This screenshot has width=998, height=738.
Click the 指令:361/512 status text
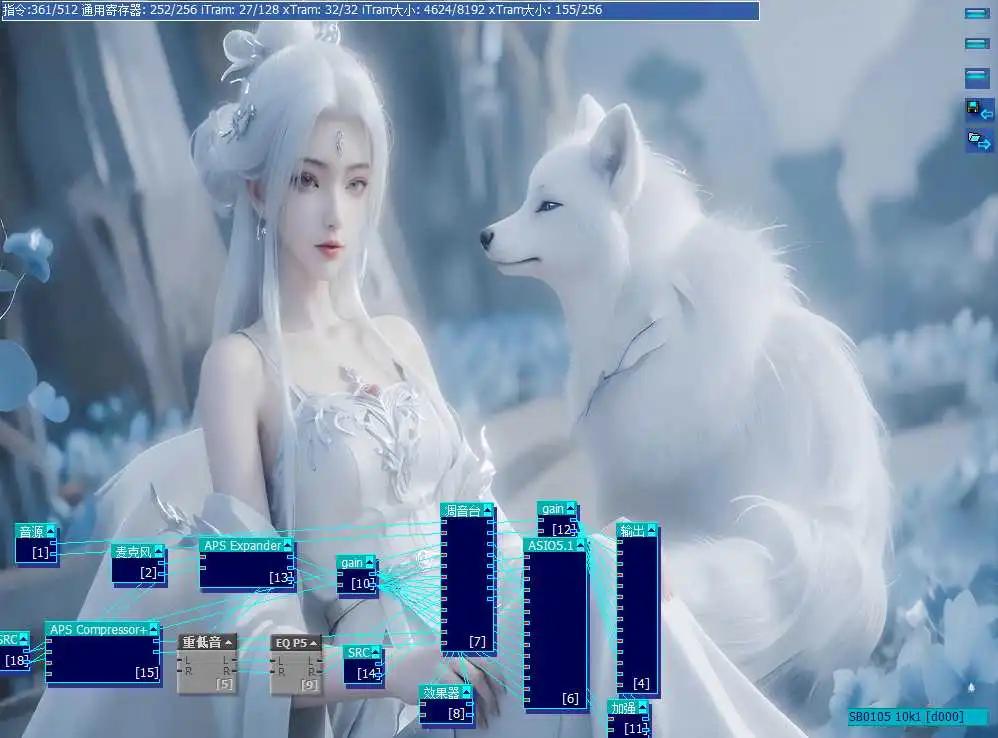click(40, 10)
